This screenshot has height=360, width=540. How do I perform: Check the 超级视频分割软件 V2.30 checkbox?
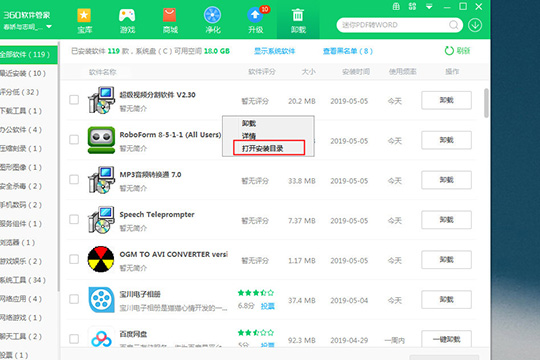[x=74, y=100]
